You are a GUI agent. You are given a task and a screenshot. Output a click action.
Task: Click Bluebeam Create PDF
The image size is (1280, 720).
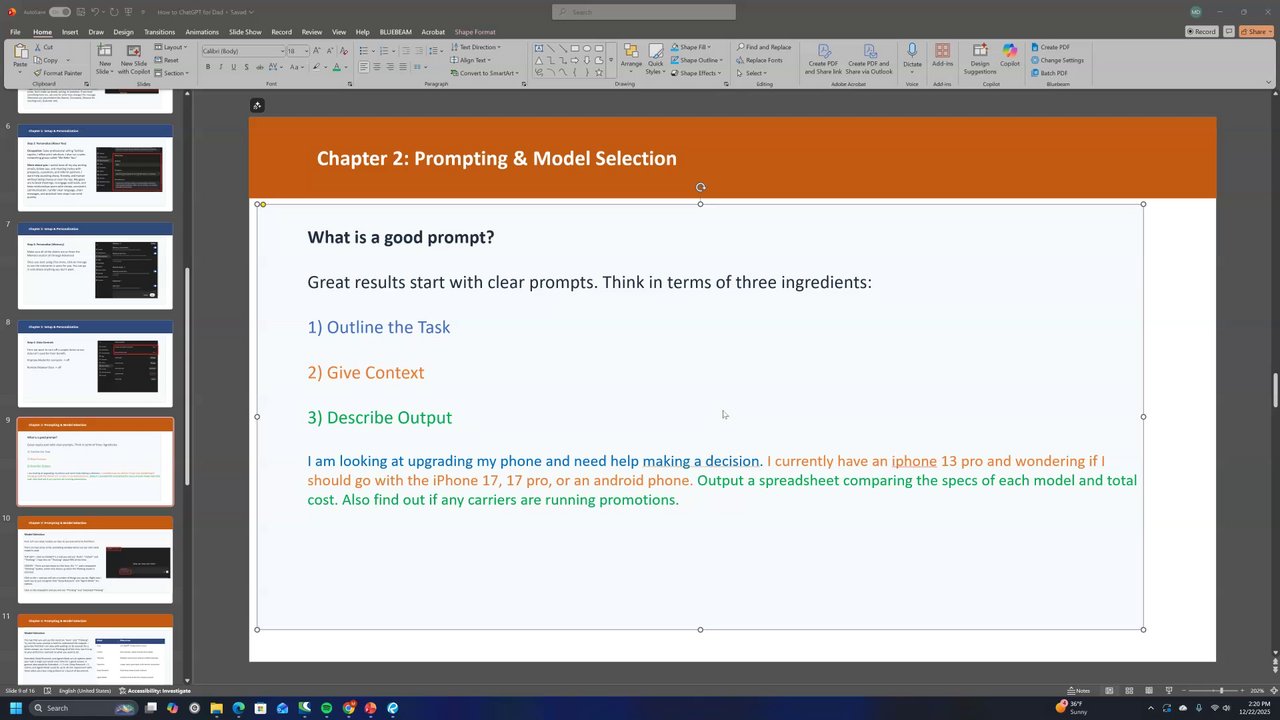pyautogui.click(x=1049, y=47)
